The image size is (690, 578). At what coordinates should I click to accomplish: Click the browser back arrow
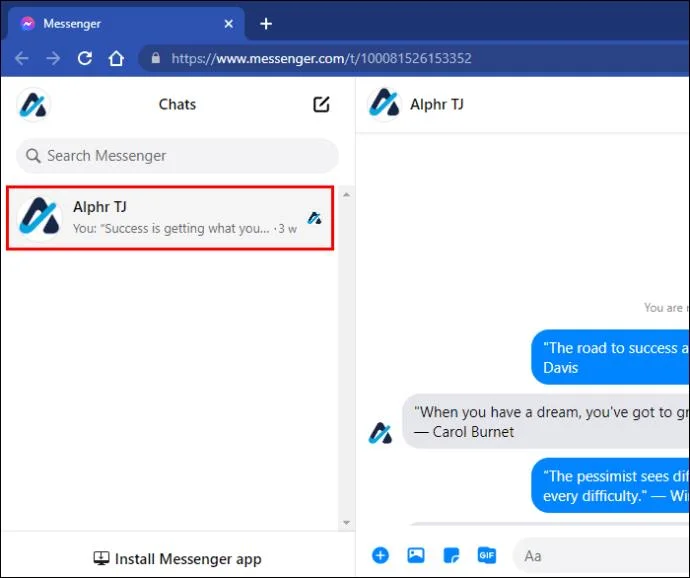click(22, 58)
